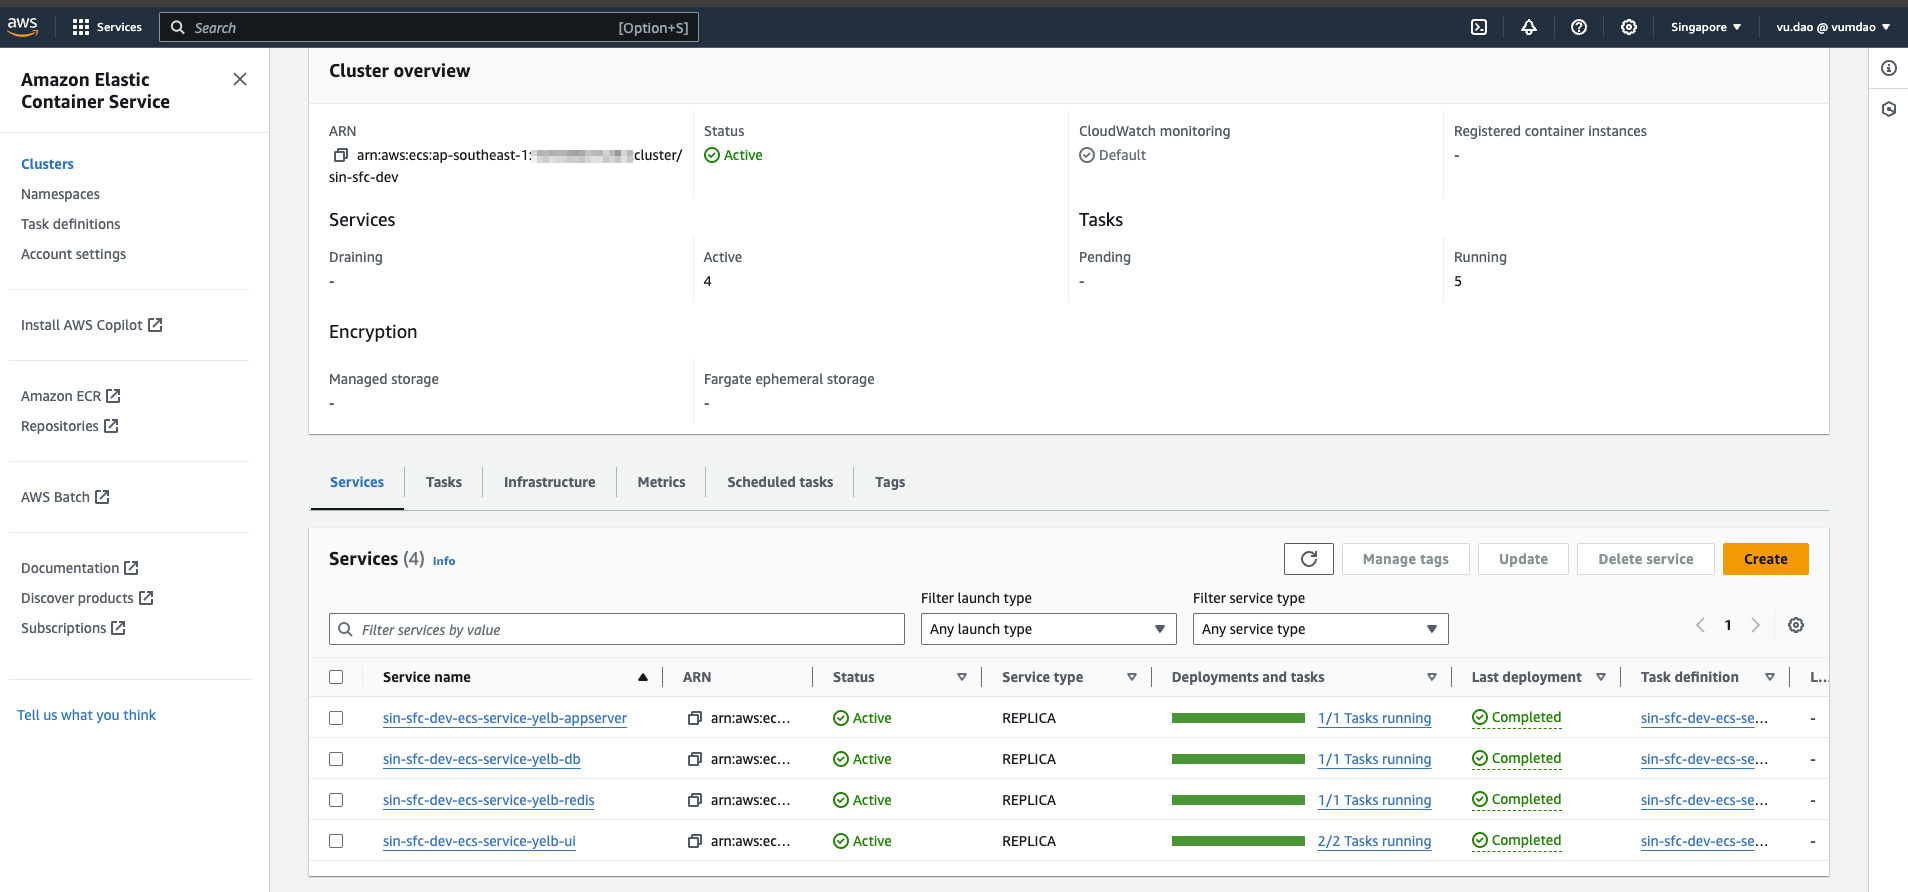Copy ARN of yelb-appserver service
The height and width of the screenshot is (892, 1908).
click(x=695, y=718)
